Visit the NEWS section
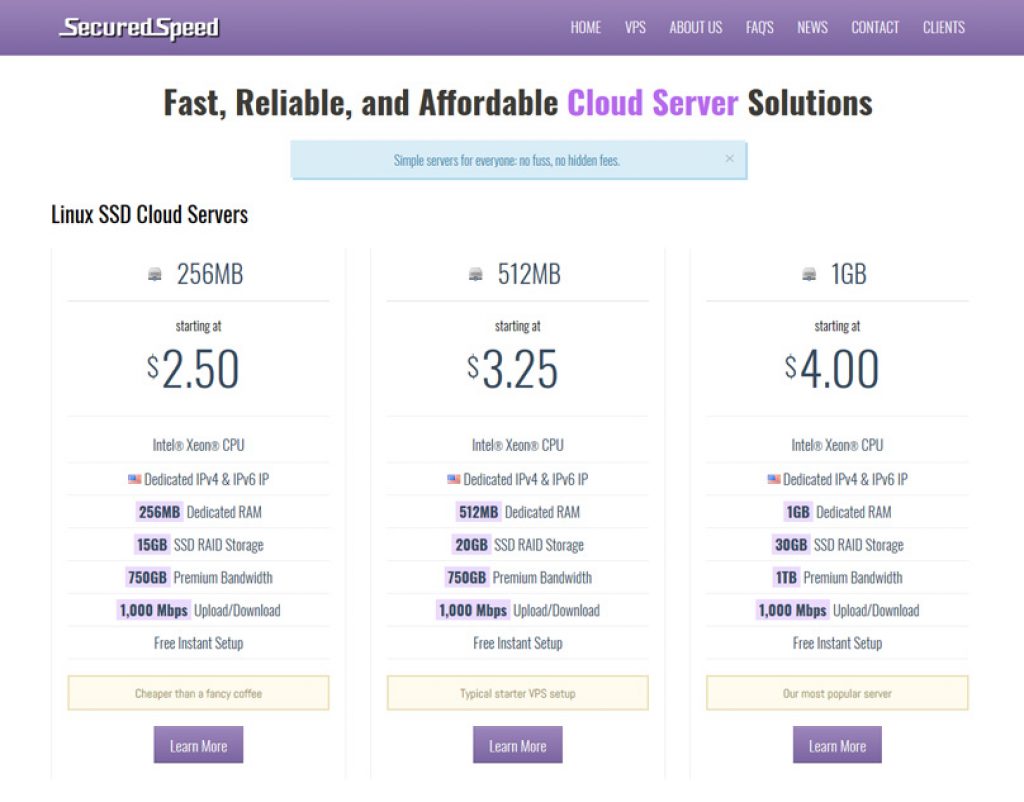1024x802 pixels. point(812,27)
